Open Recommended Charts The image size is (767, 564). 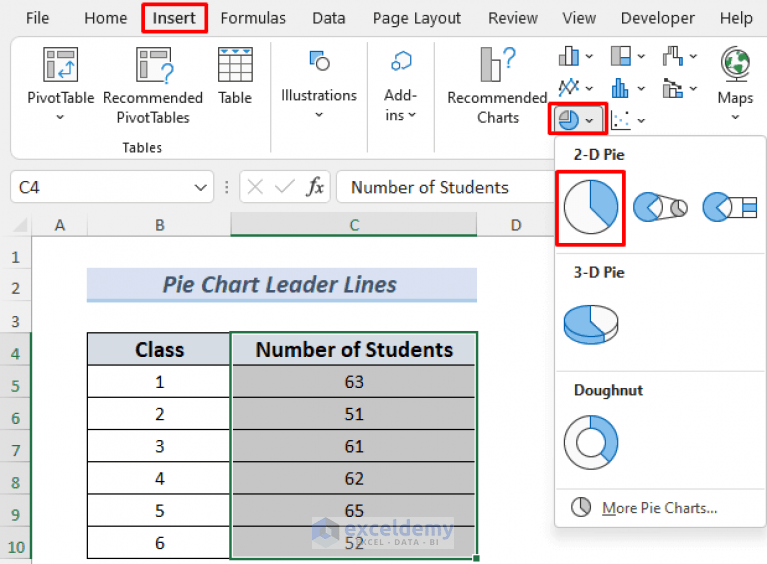coord(497,86)
